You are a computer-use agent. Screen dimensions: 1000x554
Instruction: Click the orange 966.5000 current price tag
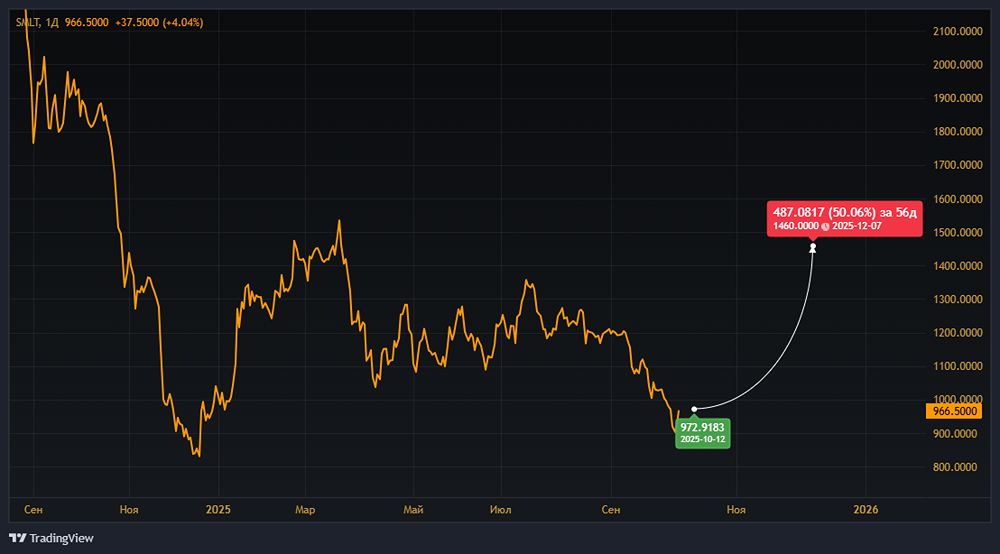tap(954, 411)
